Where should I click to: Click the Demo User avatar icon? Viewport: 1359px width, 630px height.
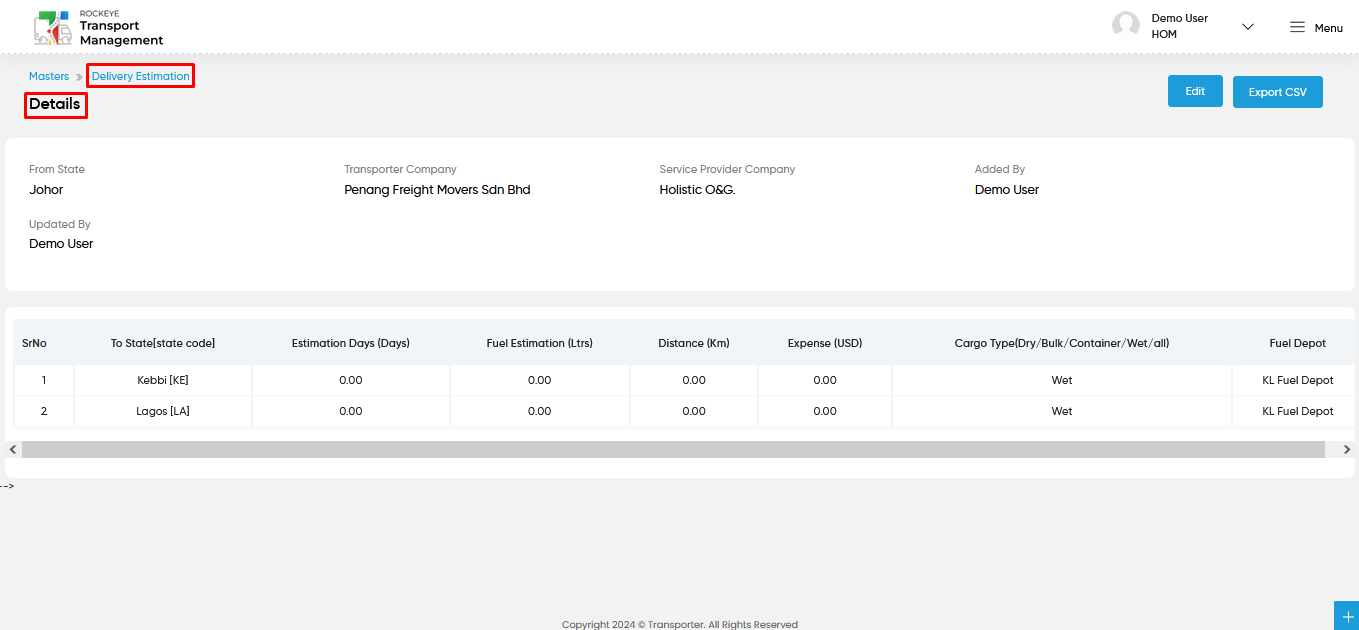tap(1126, 26)
